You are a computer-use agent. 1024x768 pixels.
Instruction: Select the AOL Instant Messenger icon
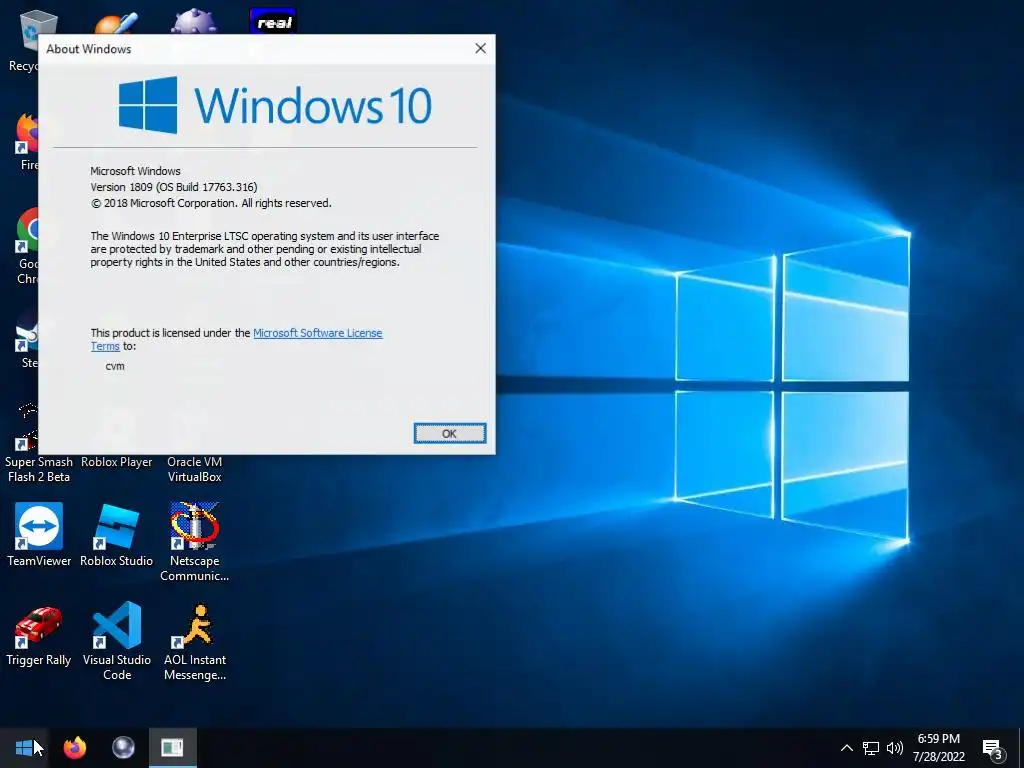click(x=194, y=640)
